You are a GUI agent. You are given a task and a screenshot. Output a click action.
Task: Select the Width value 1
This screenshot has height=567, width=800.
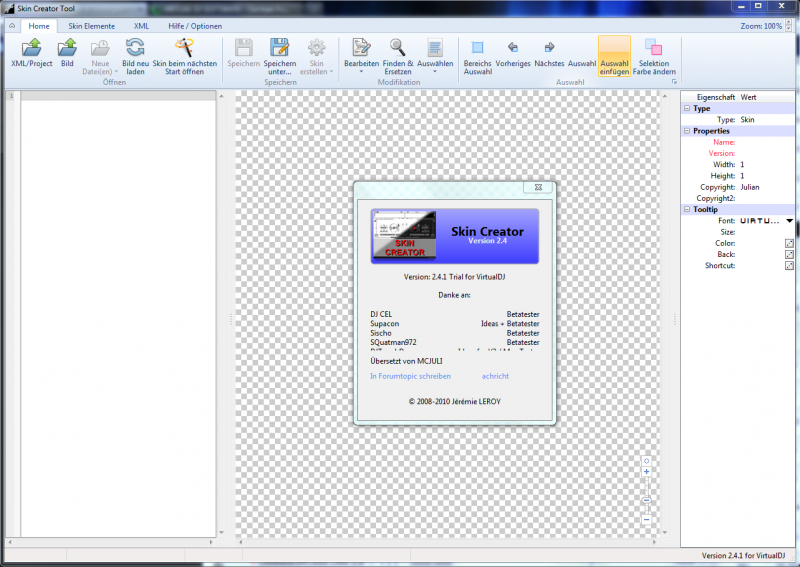point(742,165)
